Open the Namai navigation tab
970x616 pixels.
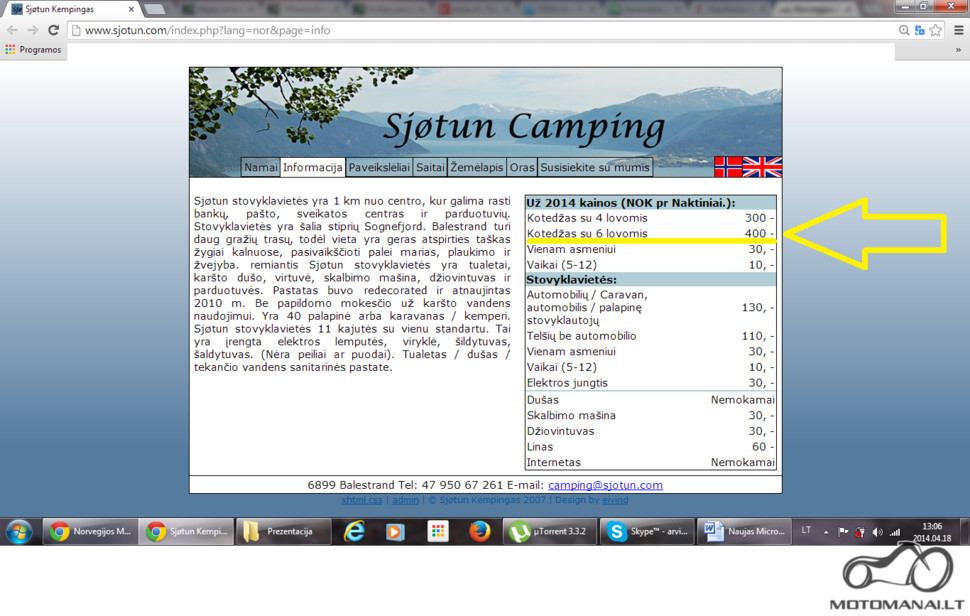[260, 167]
